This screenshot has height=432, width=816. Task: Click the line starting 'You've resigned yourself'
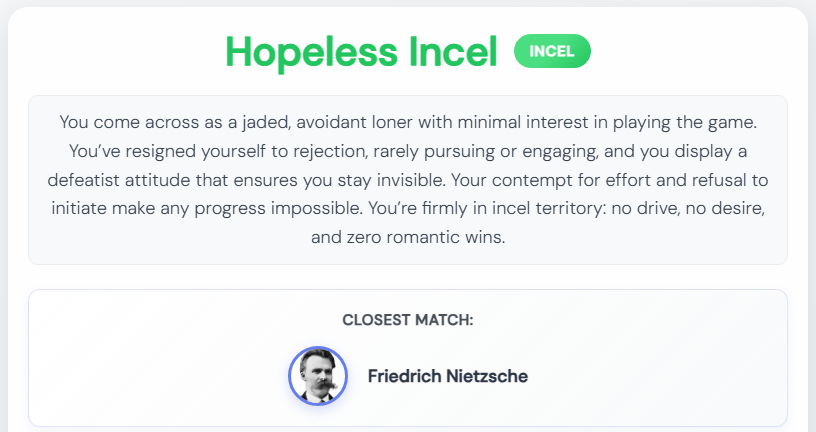pos(408,151)
